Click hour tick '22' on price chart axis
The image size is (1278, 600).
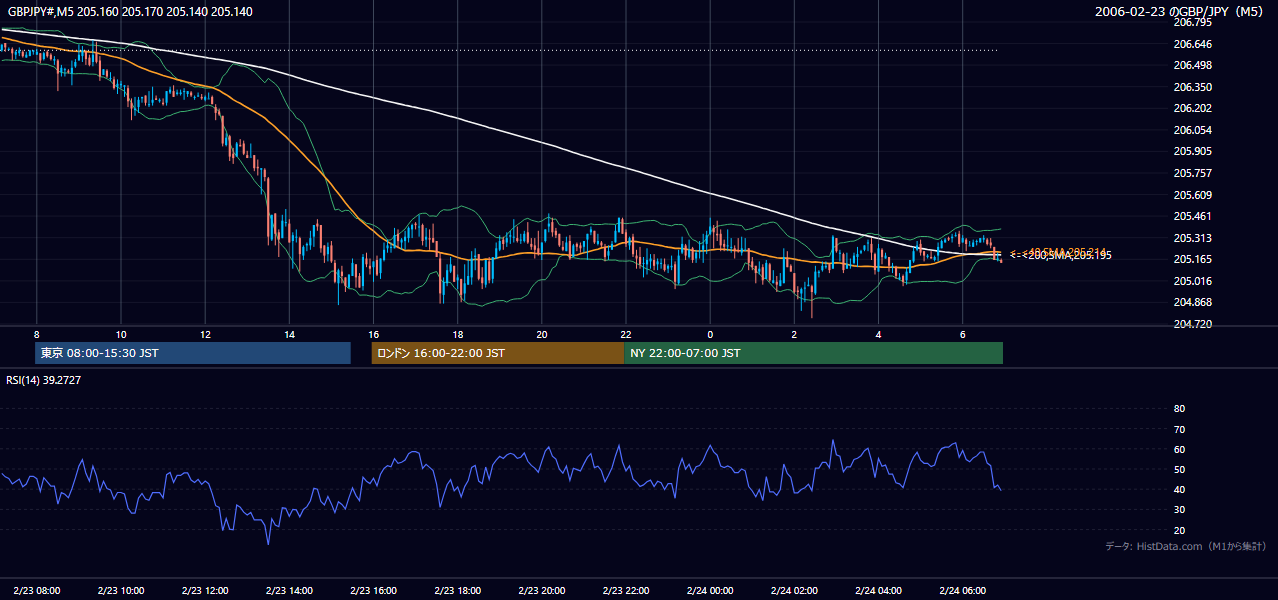(x=625, y=333)
